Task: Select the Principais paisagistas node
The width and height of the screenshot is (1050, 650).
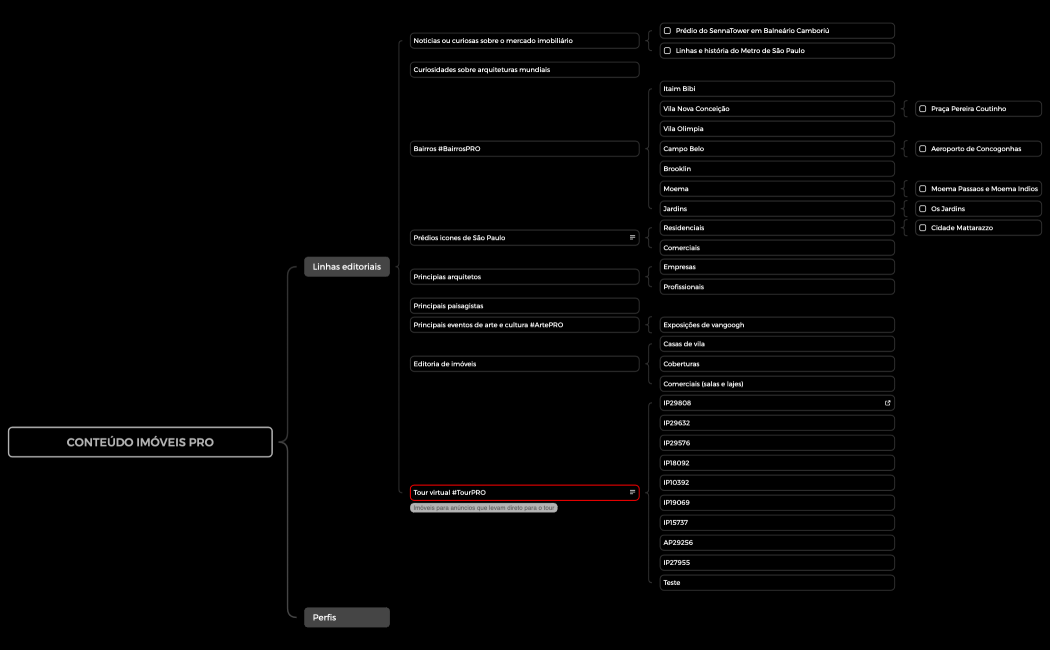Action: pyautogui.click(x=524, y=306)
